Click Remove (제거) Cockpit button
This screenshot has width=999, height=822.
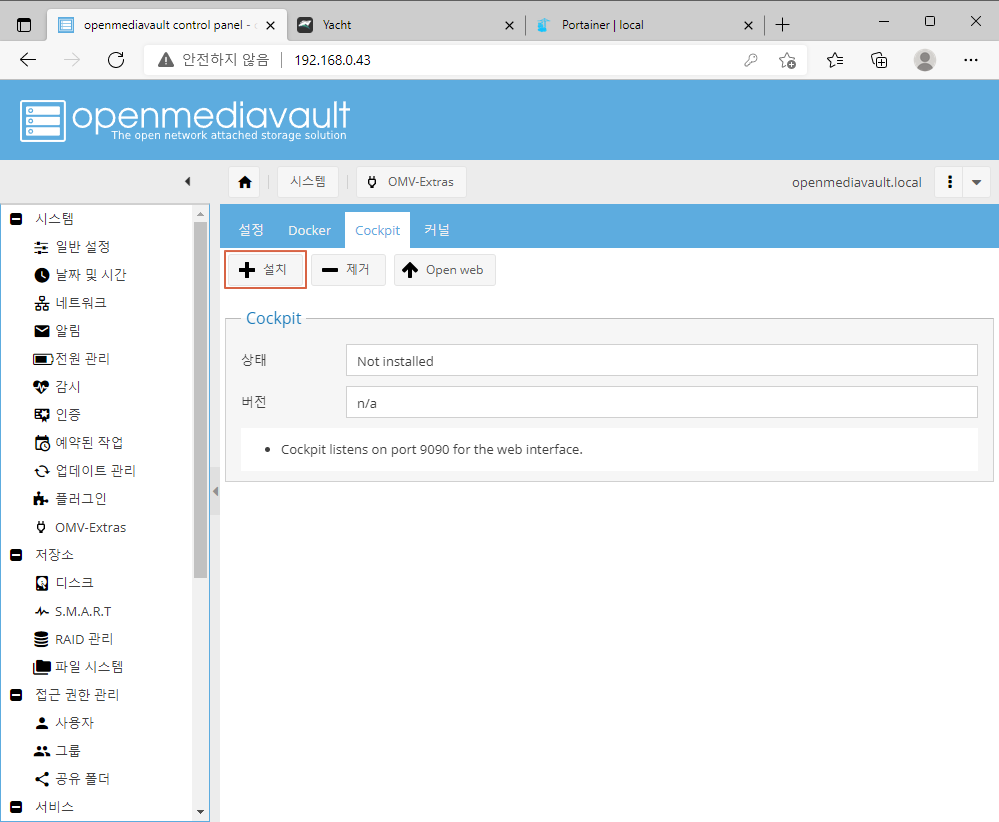coord(348,270)
